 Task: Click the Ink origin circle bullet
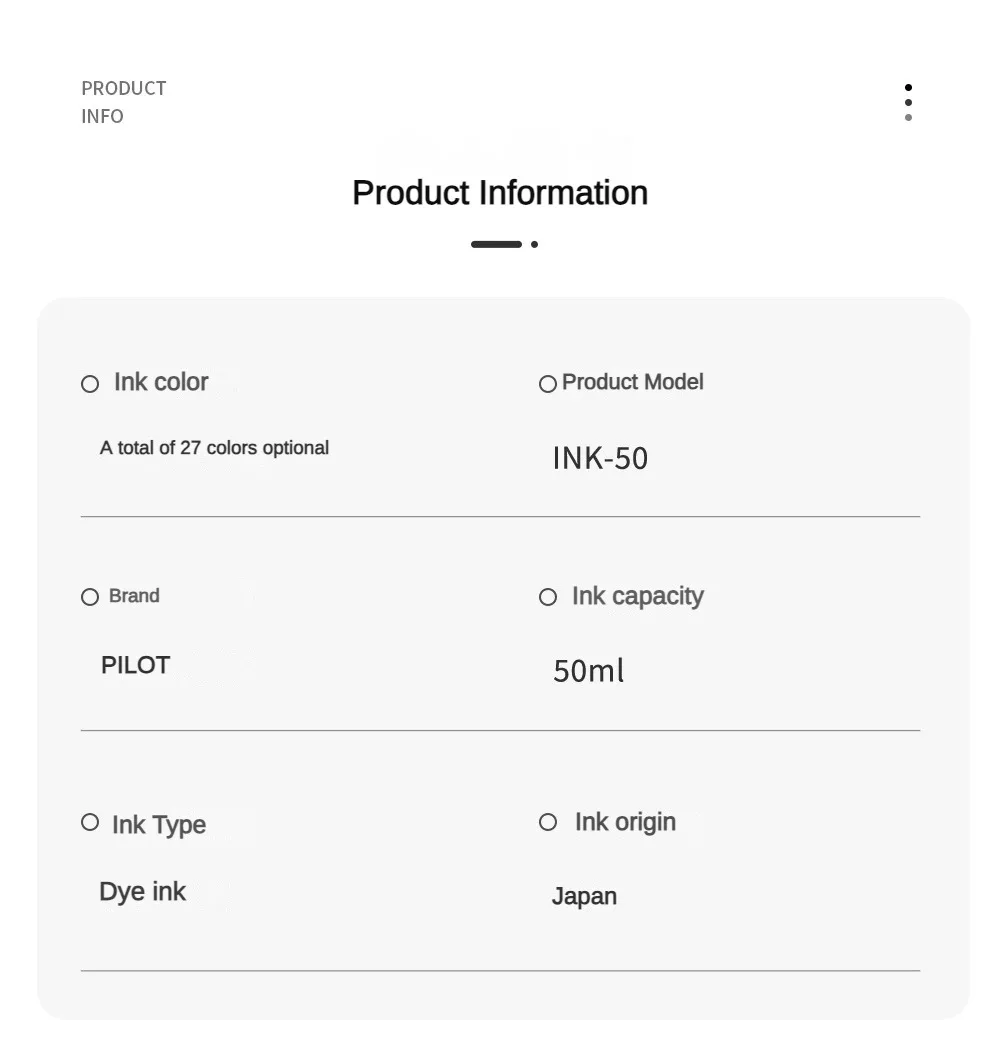coord(548,822)
